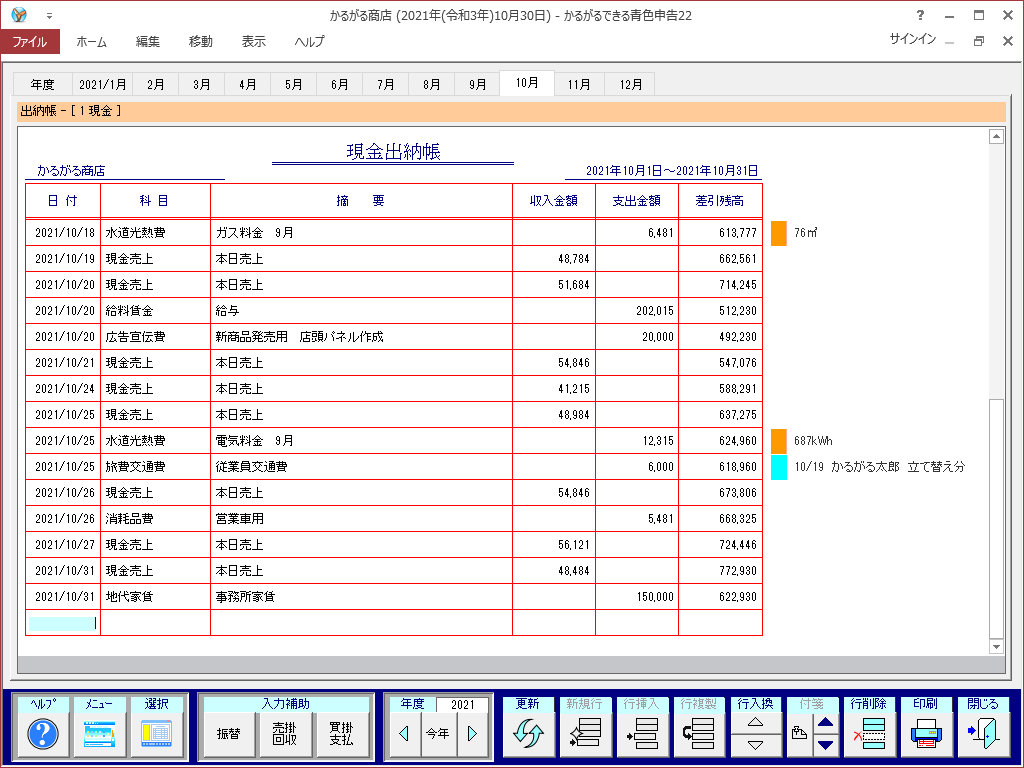Screen dimensions: 1024x768
Task: Click the 付箋 blue down triangle
Action: (x=825, y=745)
